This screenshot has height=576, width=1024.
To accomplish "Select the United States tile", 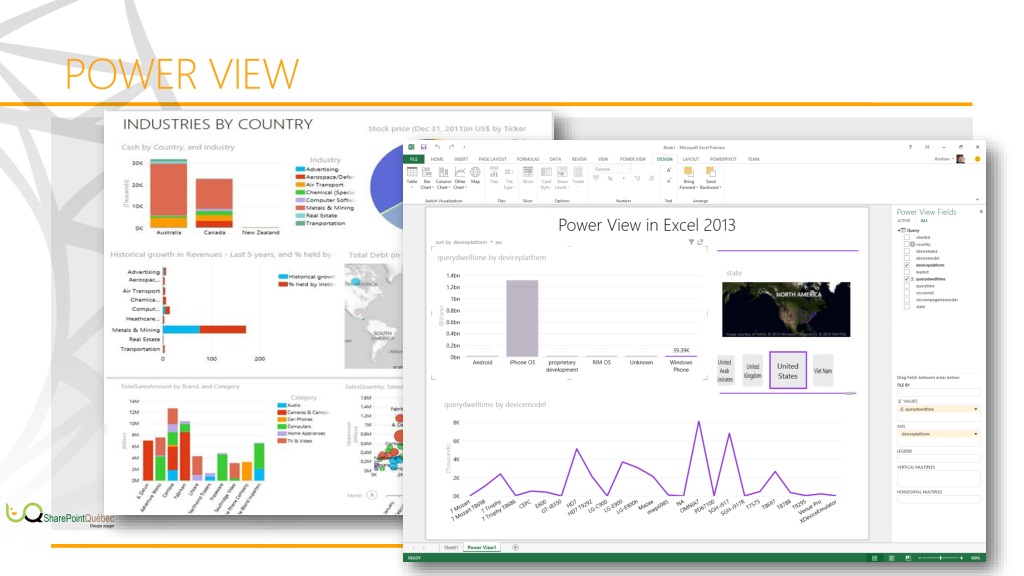I will [x=788, y=370].
